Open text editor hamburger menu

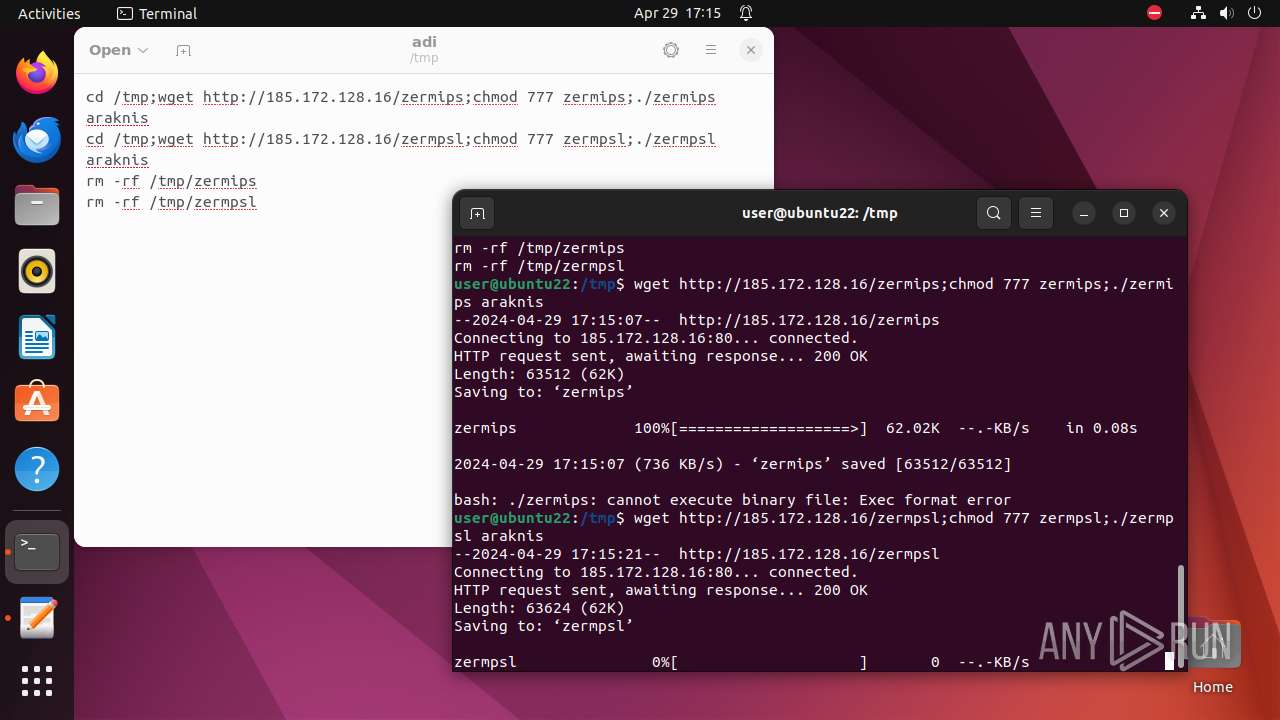click(x=711, y=50)
